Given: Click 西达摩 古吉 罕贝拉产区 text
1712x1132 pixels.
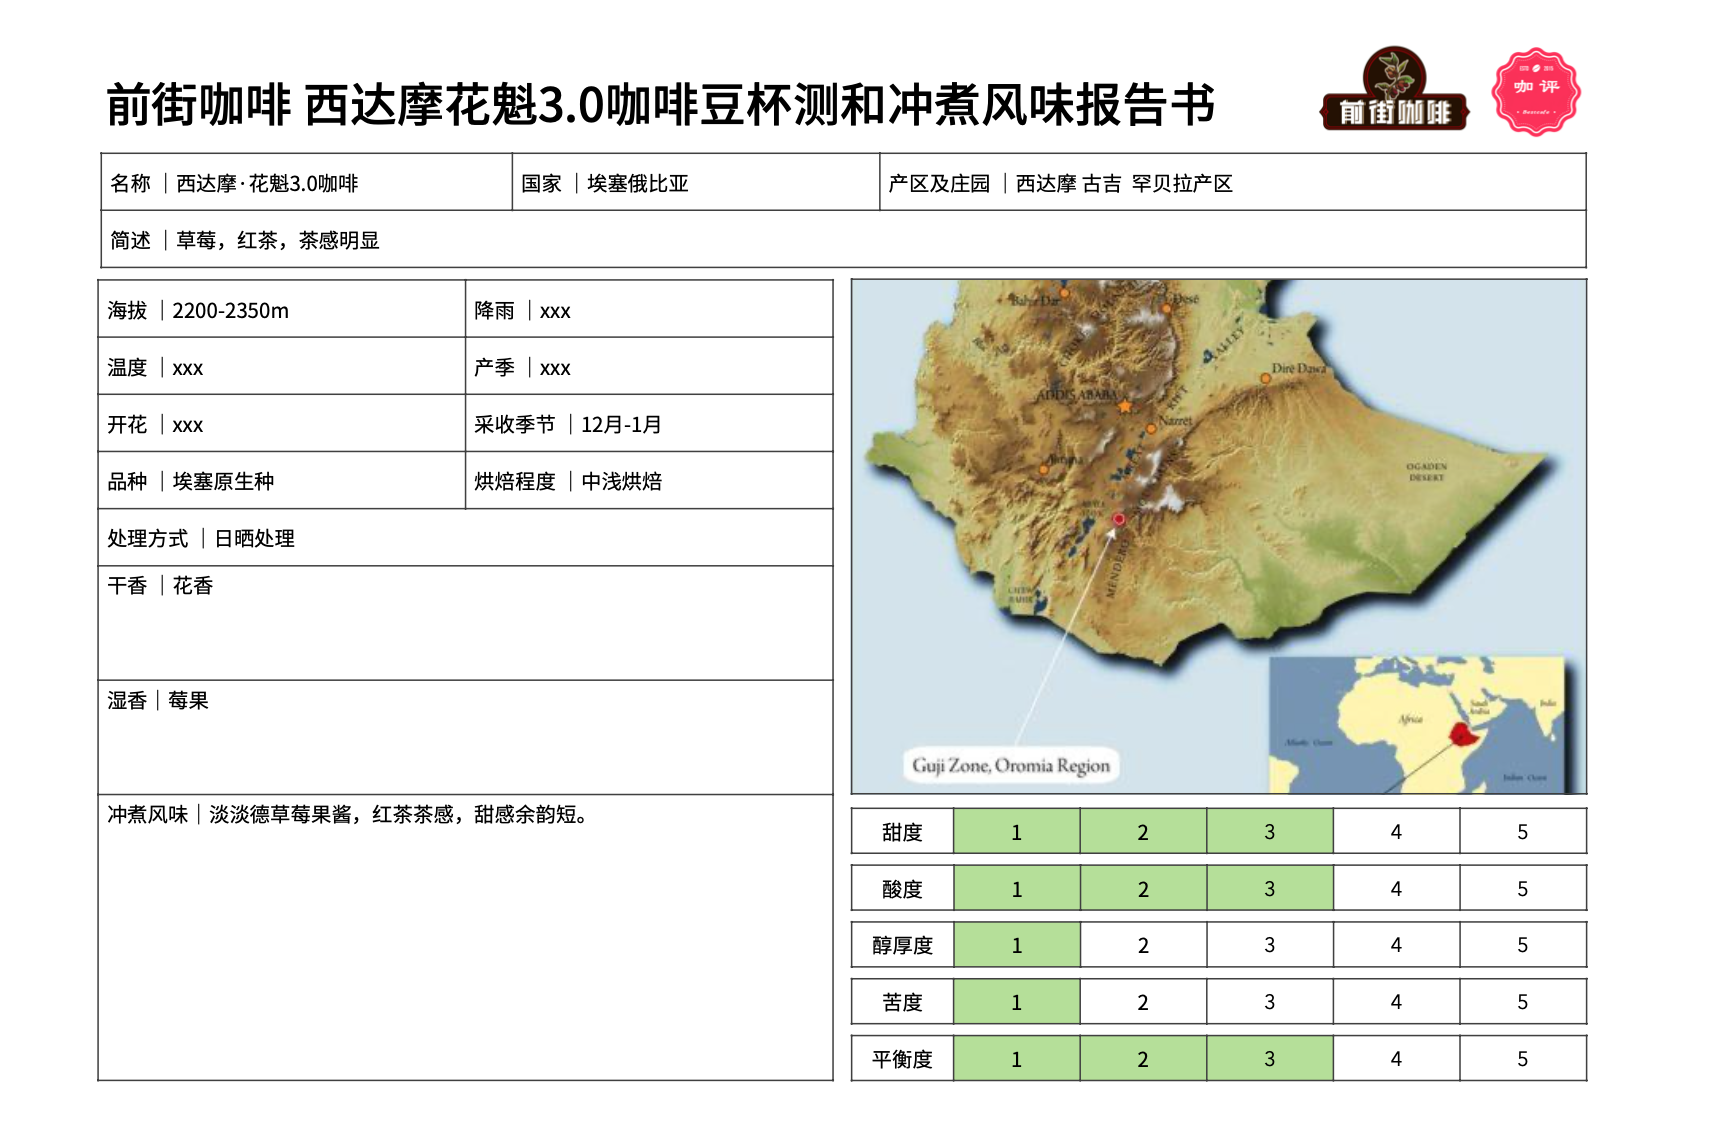Looking at the screenshot, I should [1124, 183].
